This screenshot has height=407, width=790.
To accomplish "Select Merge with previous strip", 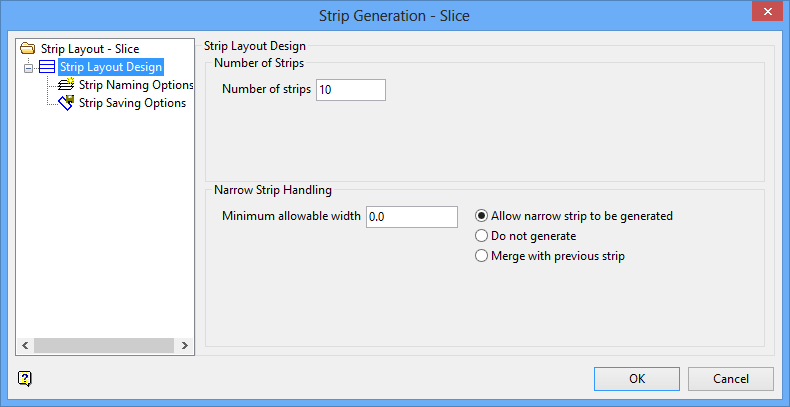I will click(x=482, y=256).
